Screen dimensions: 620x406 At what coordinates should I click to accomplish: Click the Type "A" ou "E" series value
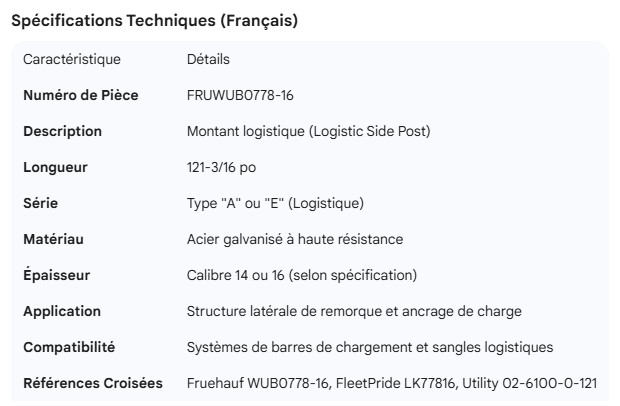coord(275,203)
